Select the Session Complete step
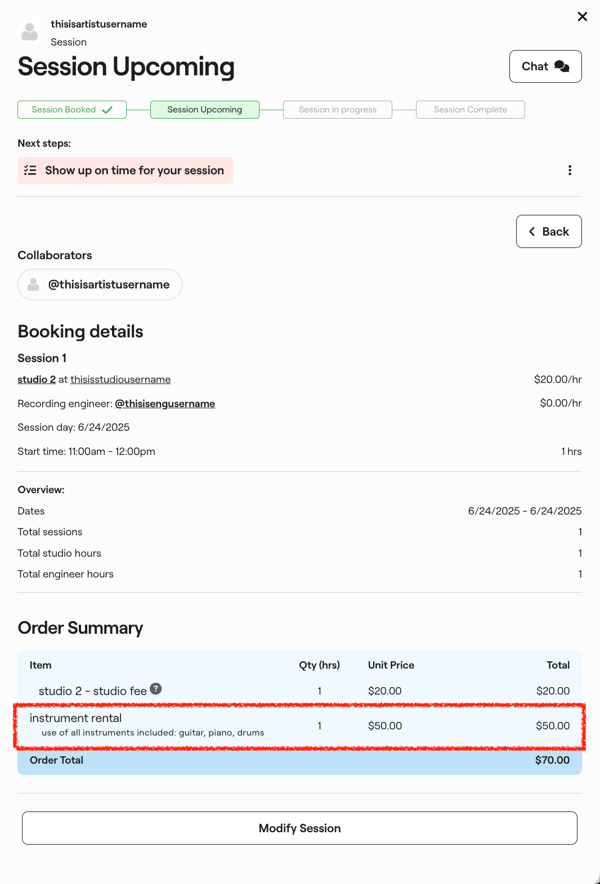This screenshot has height=884, width=600. tap(470, 110)
